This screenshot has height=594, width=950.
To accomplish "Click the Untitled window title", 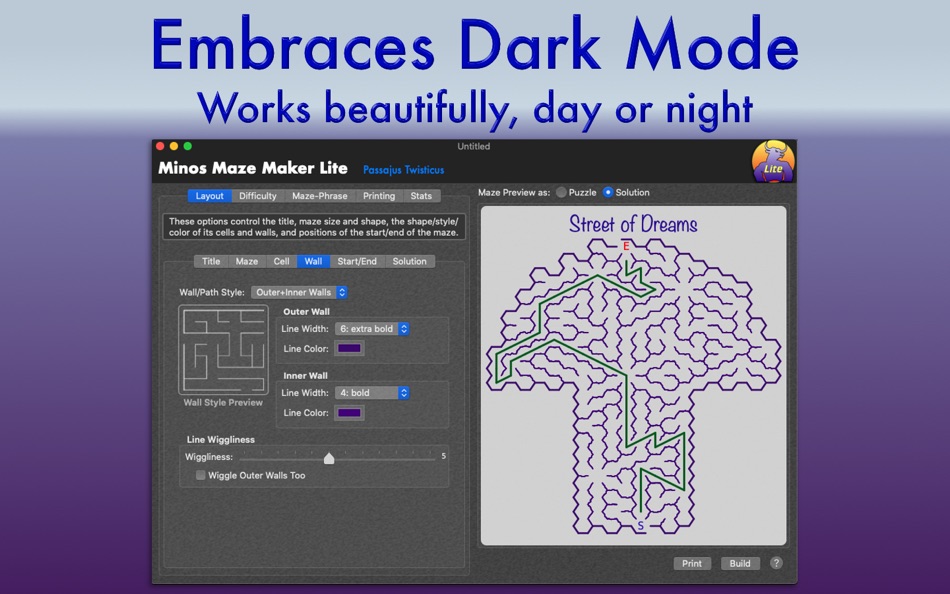I will tap(474, 146).
